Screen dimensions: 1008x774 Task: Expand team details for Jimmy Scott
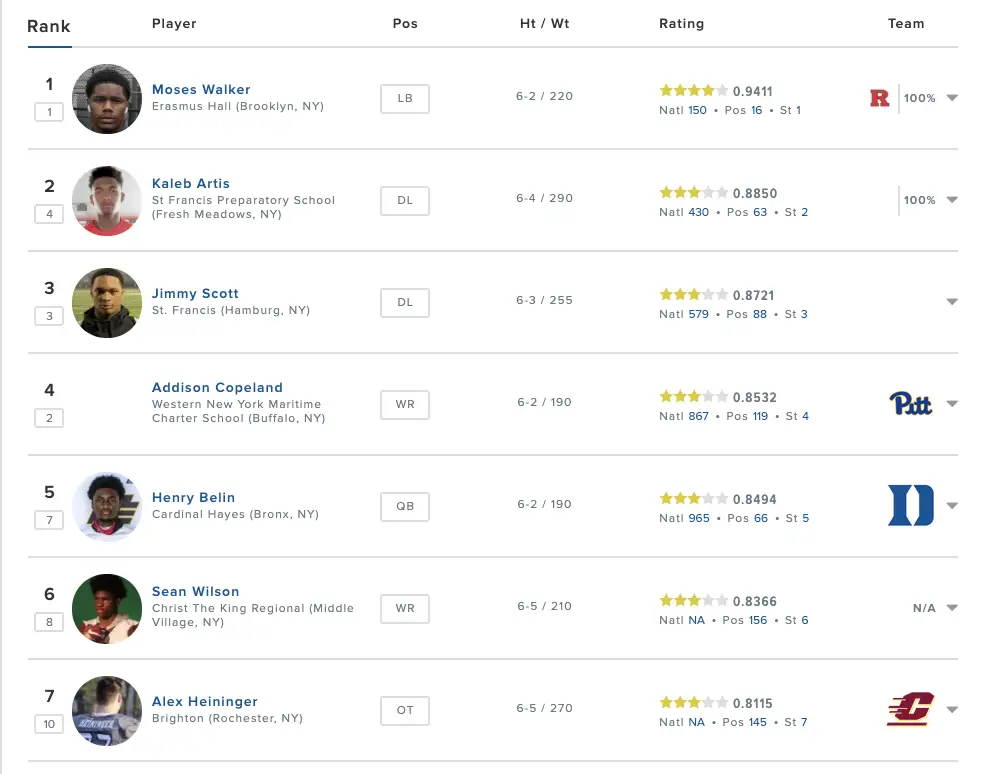pos(952,302)
